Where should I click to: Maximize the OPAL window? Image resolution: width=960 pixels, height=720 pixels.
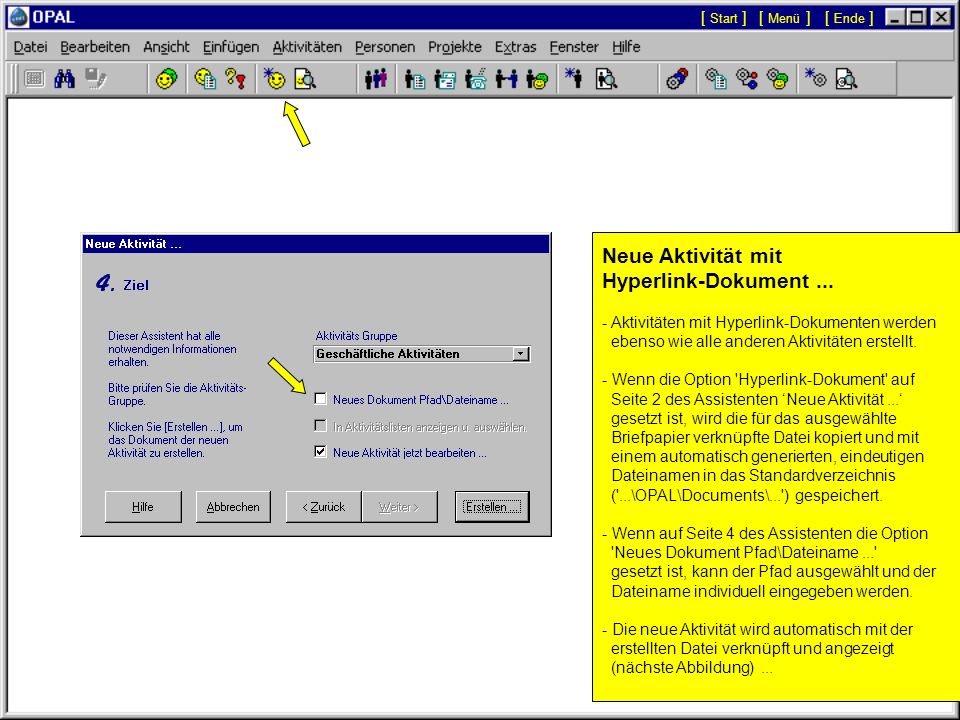point(917,18)
